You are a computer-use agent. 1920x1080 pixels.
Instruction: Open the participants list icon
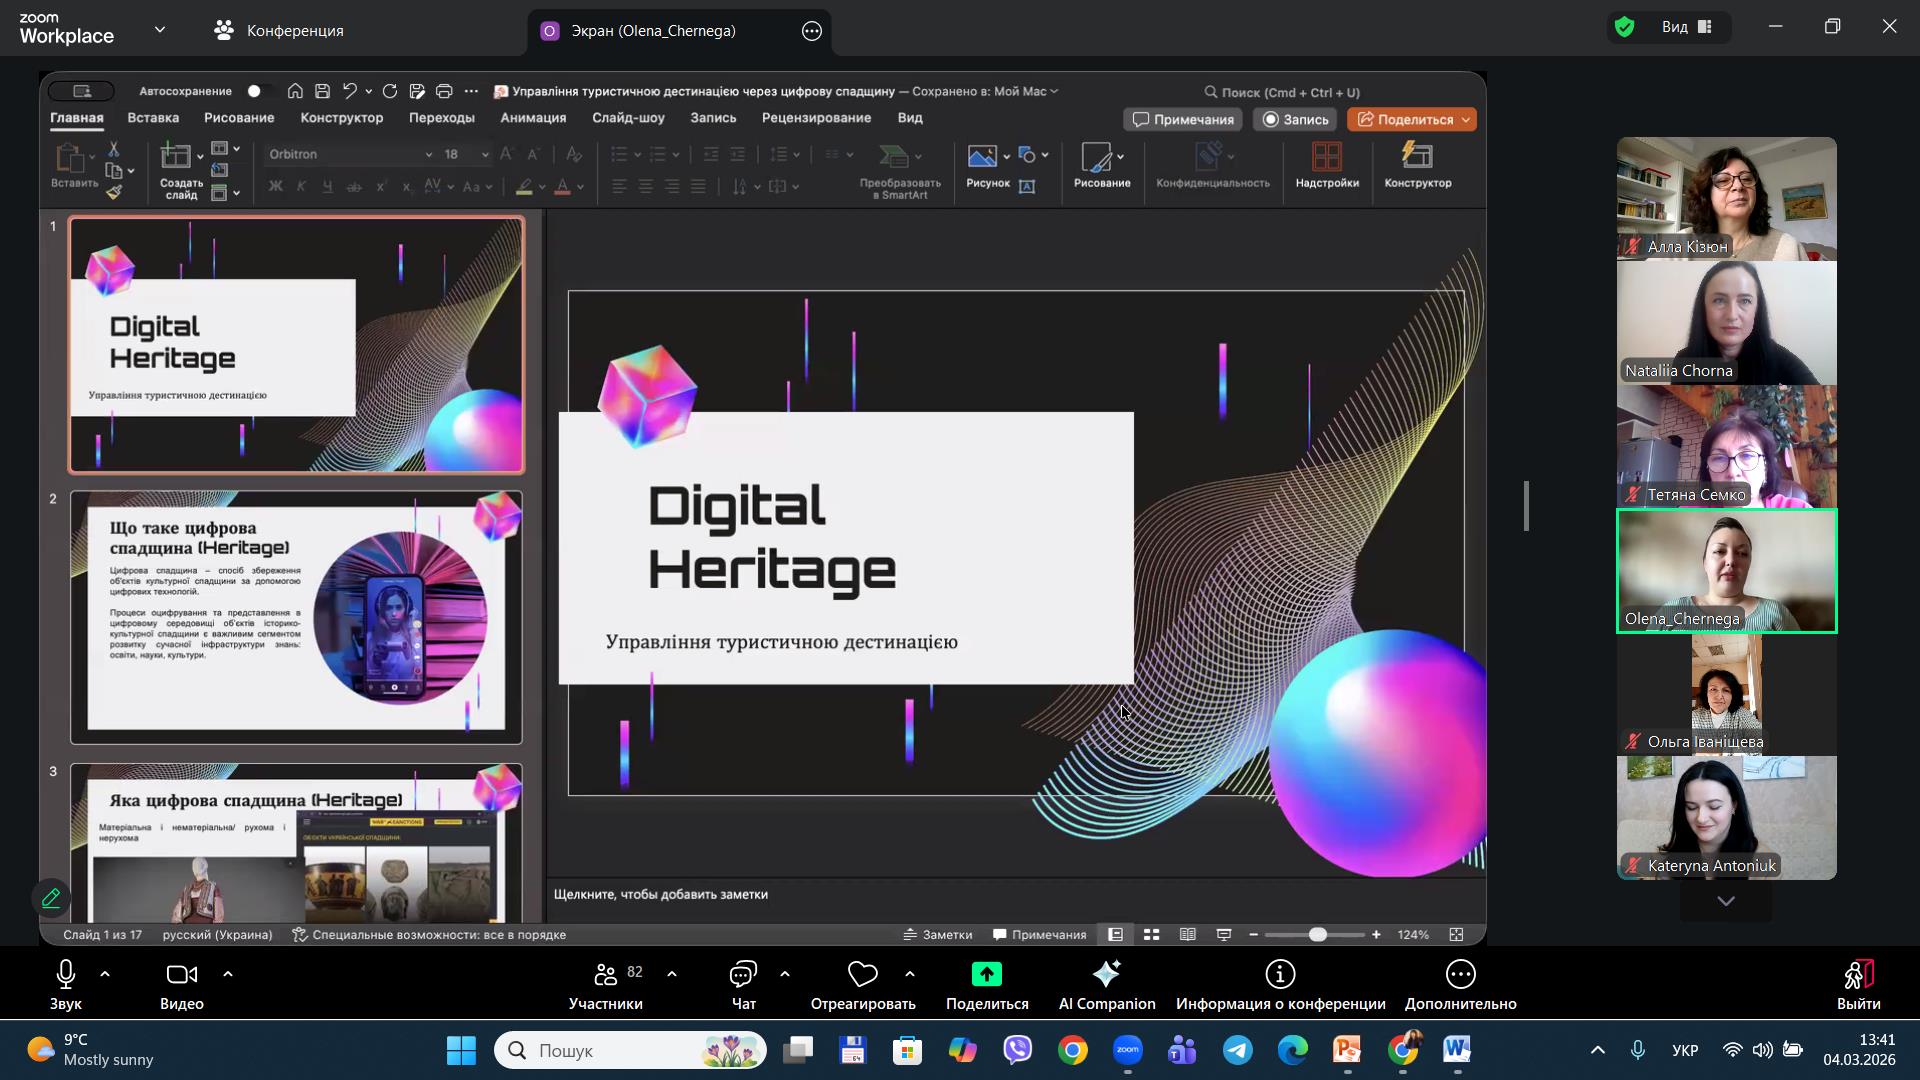606,975
